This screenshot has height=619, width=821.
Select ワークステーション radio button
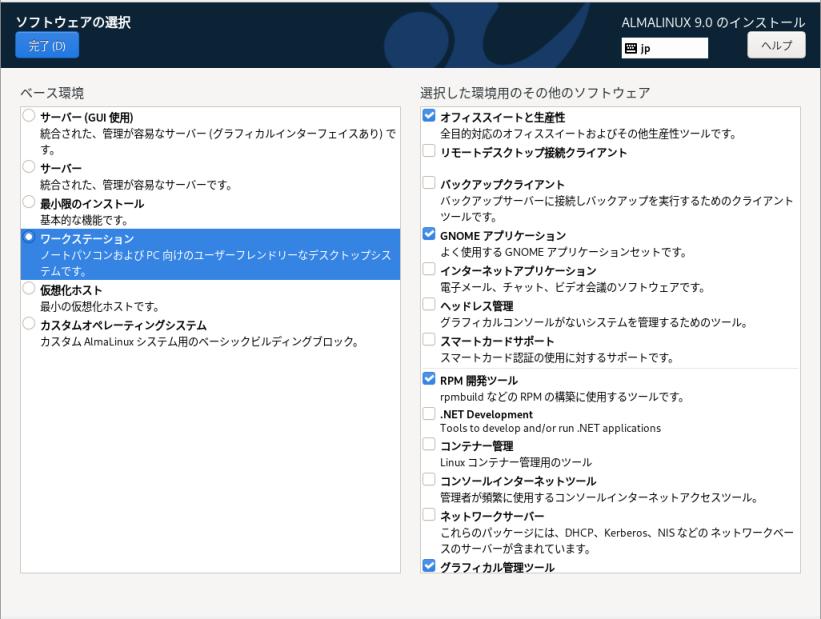pyautogui.click(x=29, y=237)
